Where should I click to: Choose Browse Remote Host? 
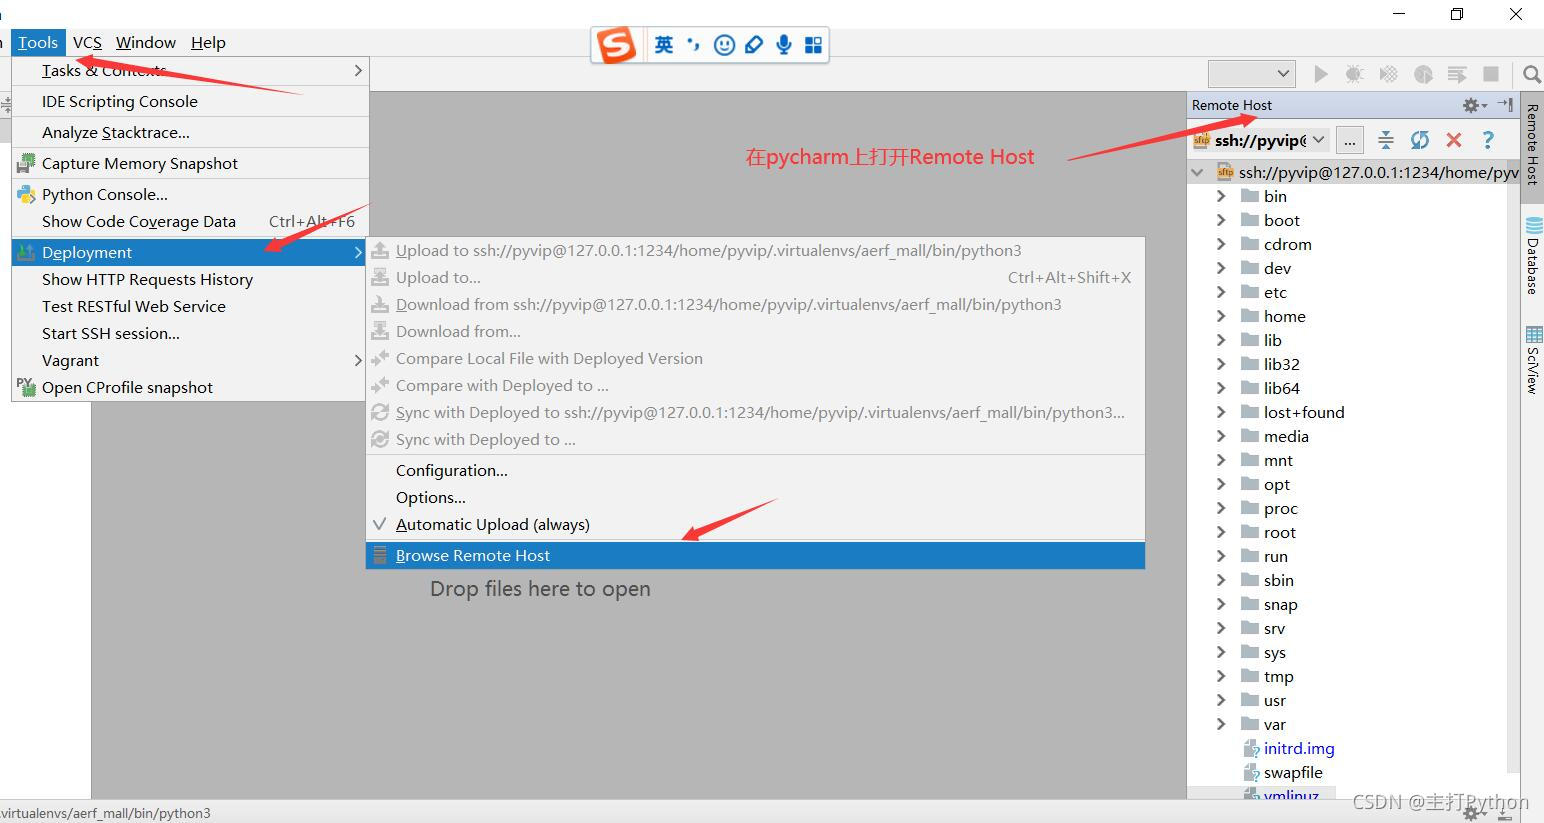(x=756, y=556)
